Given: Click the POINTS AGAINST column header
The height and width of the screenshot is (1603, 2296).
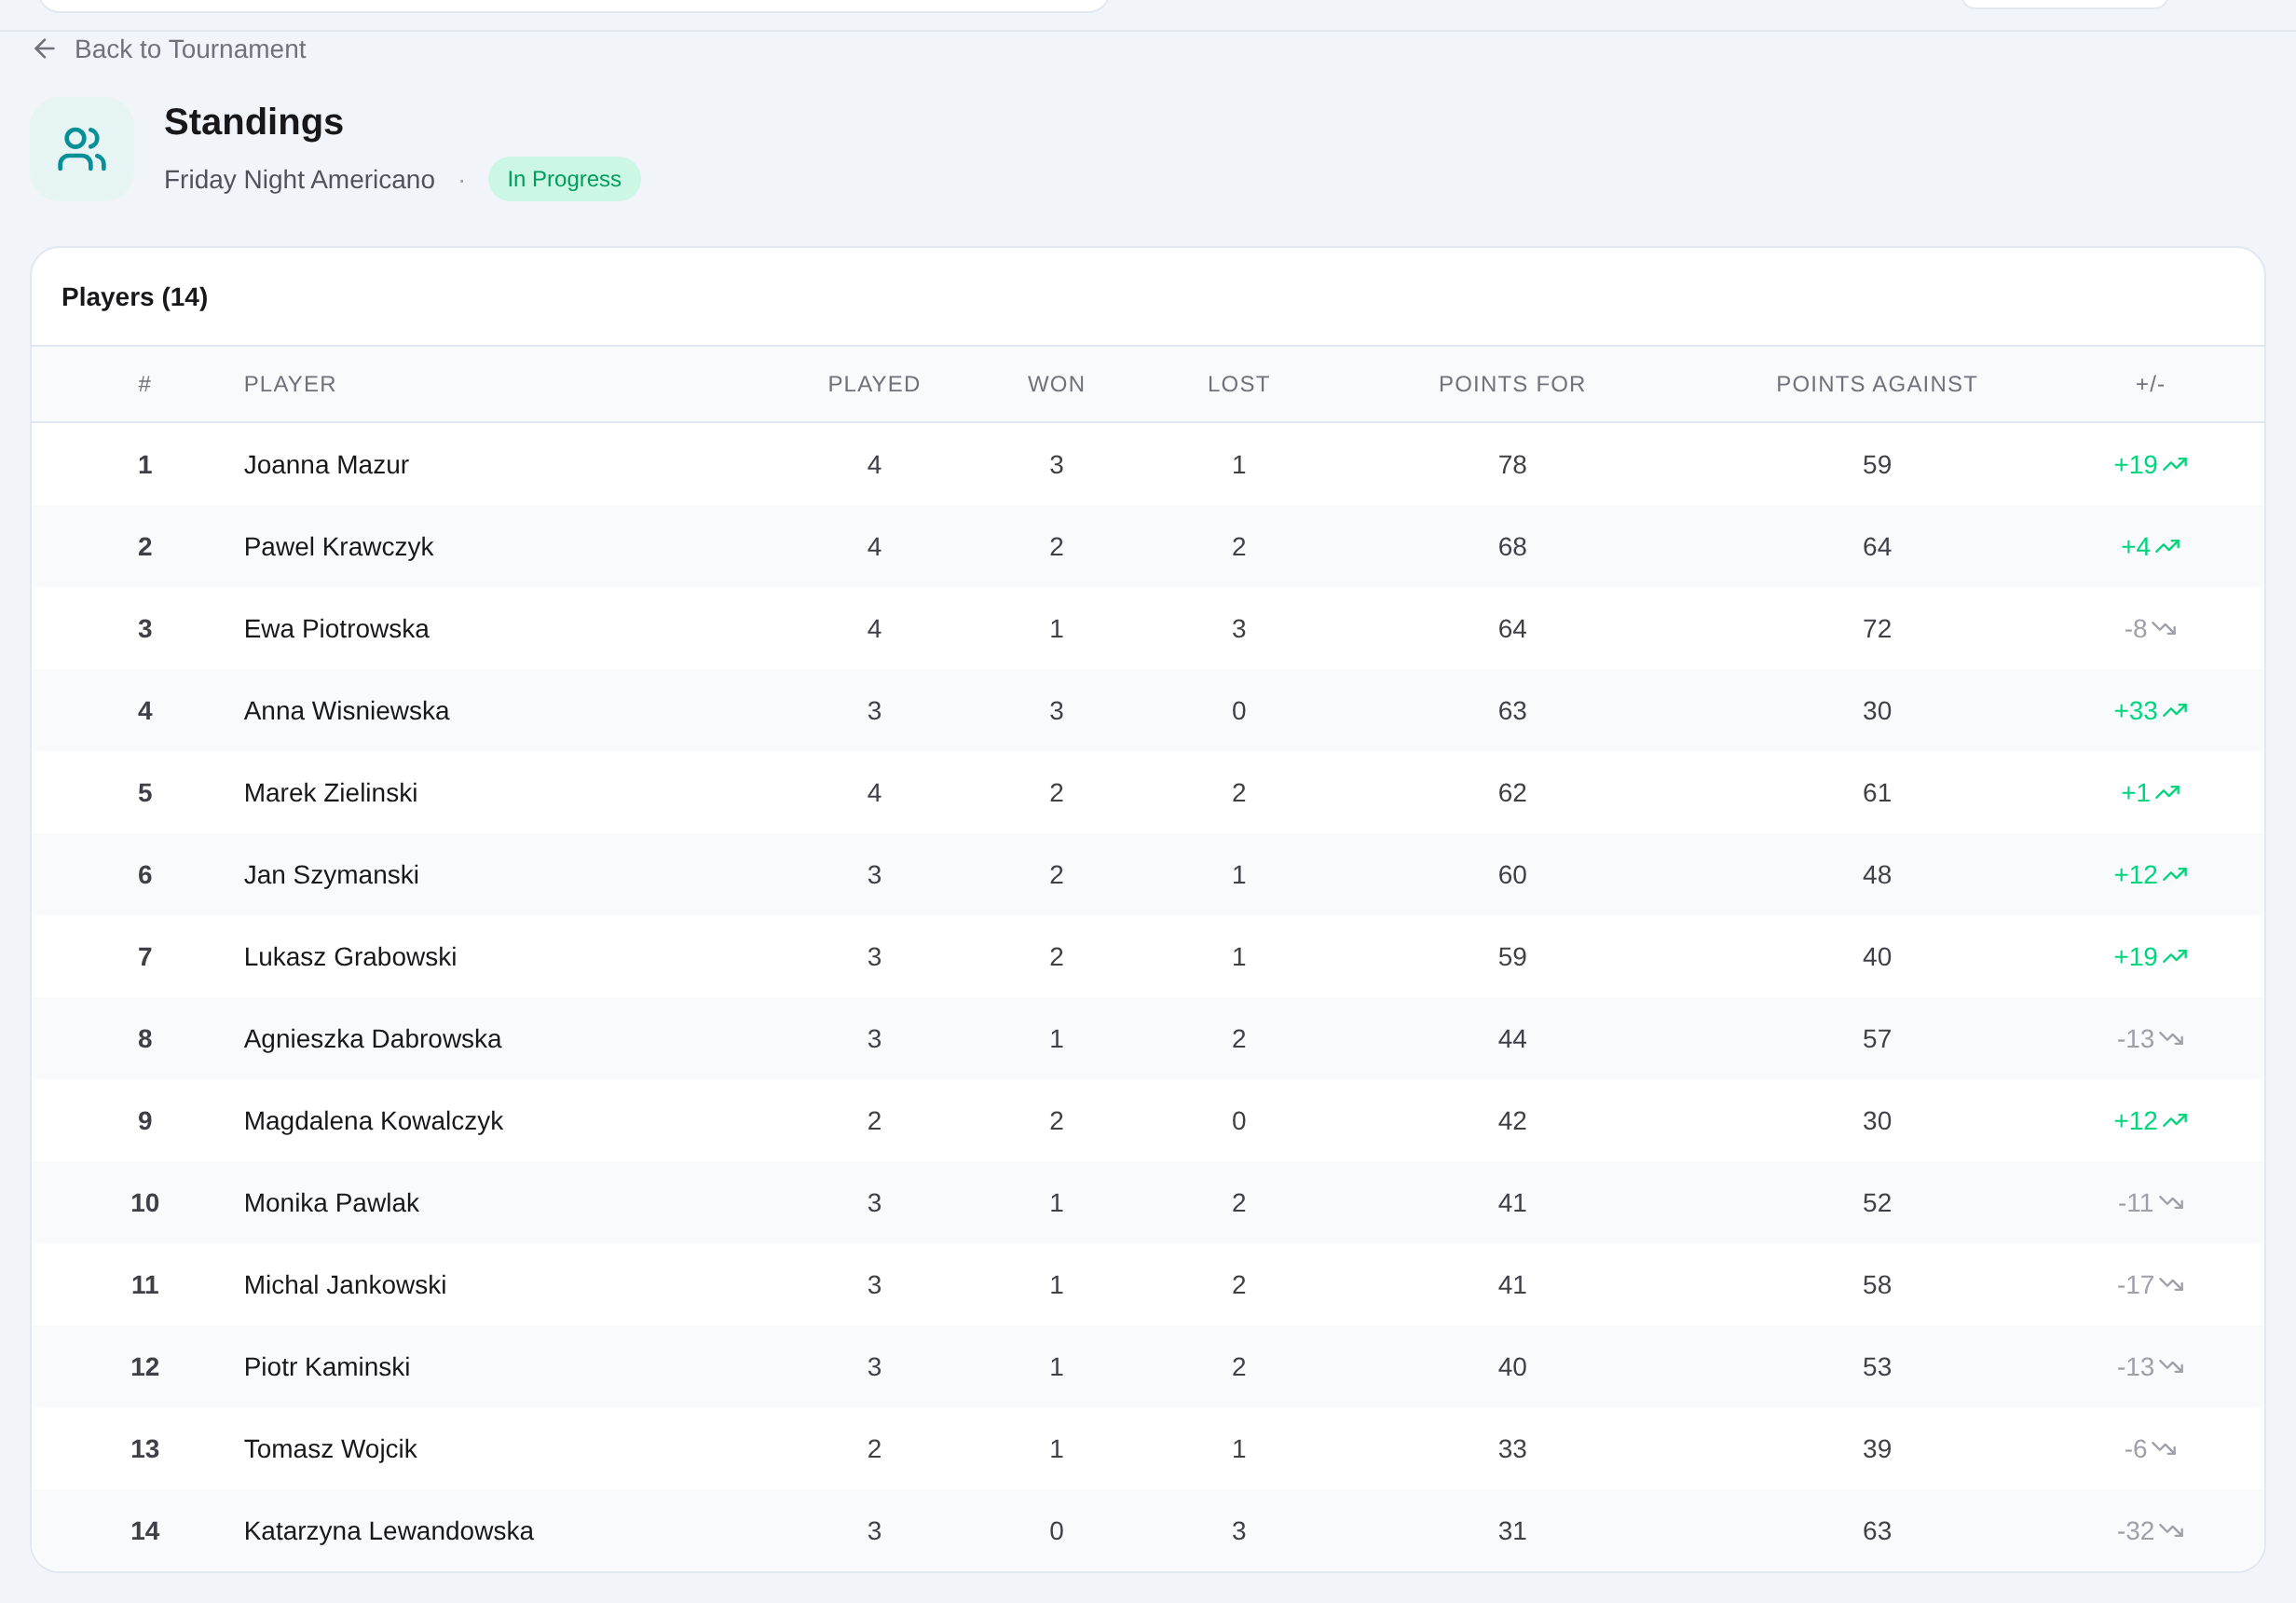Looking at the screenshot, I should click(1876, 384).
